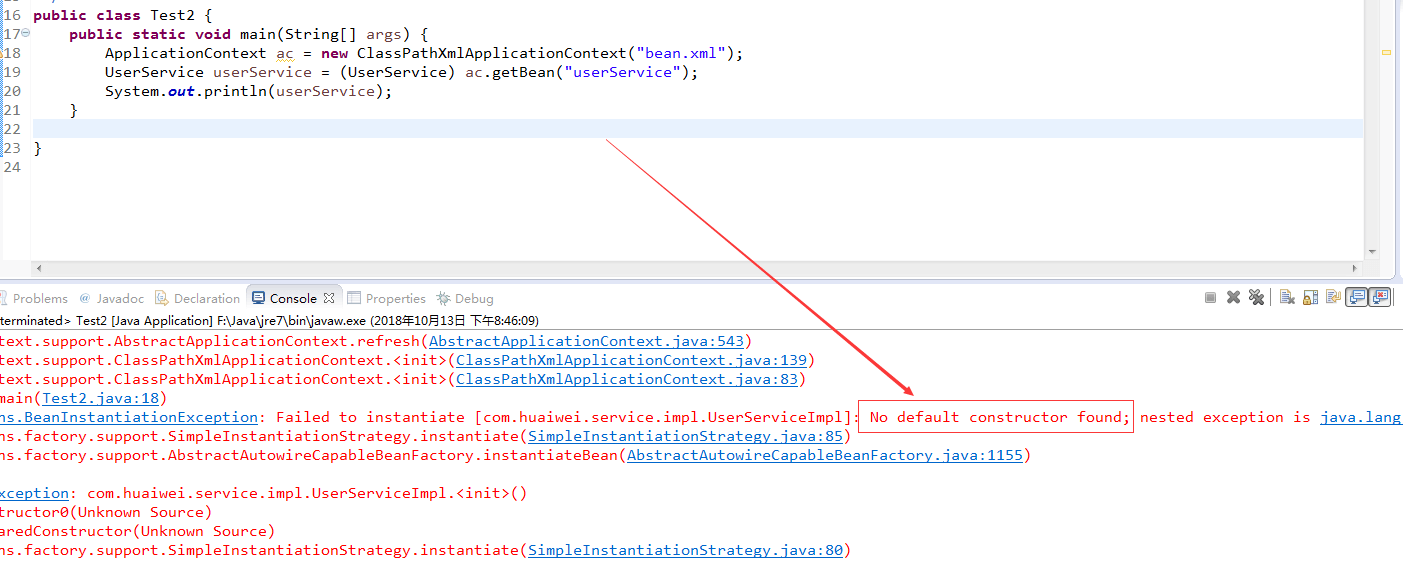Image resolution: width=1403 pixels, height=588 pixels.
Task: Click the "bean.xml" string in line 18
Action: point(681,53)
